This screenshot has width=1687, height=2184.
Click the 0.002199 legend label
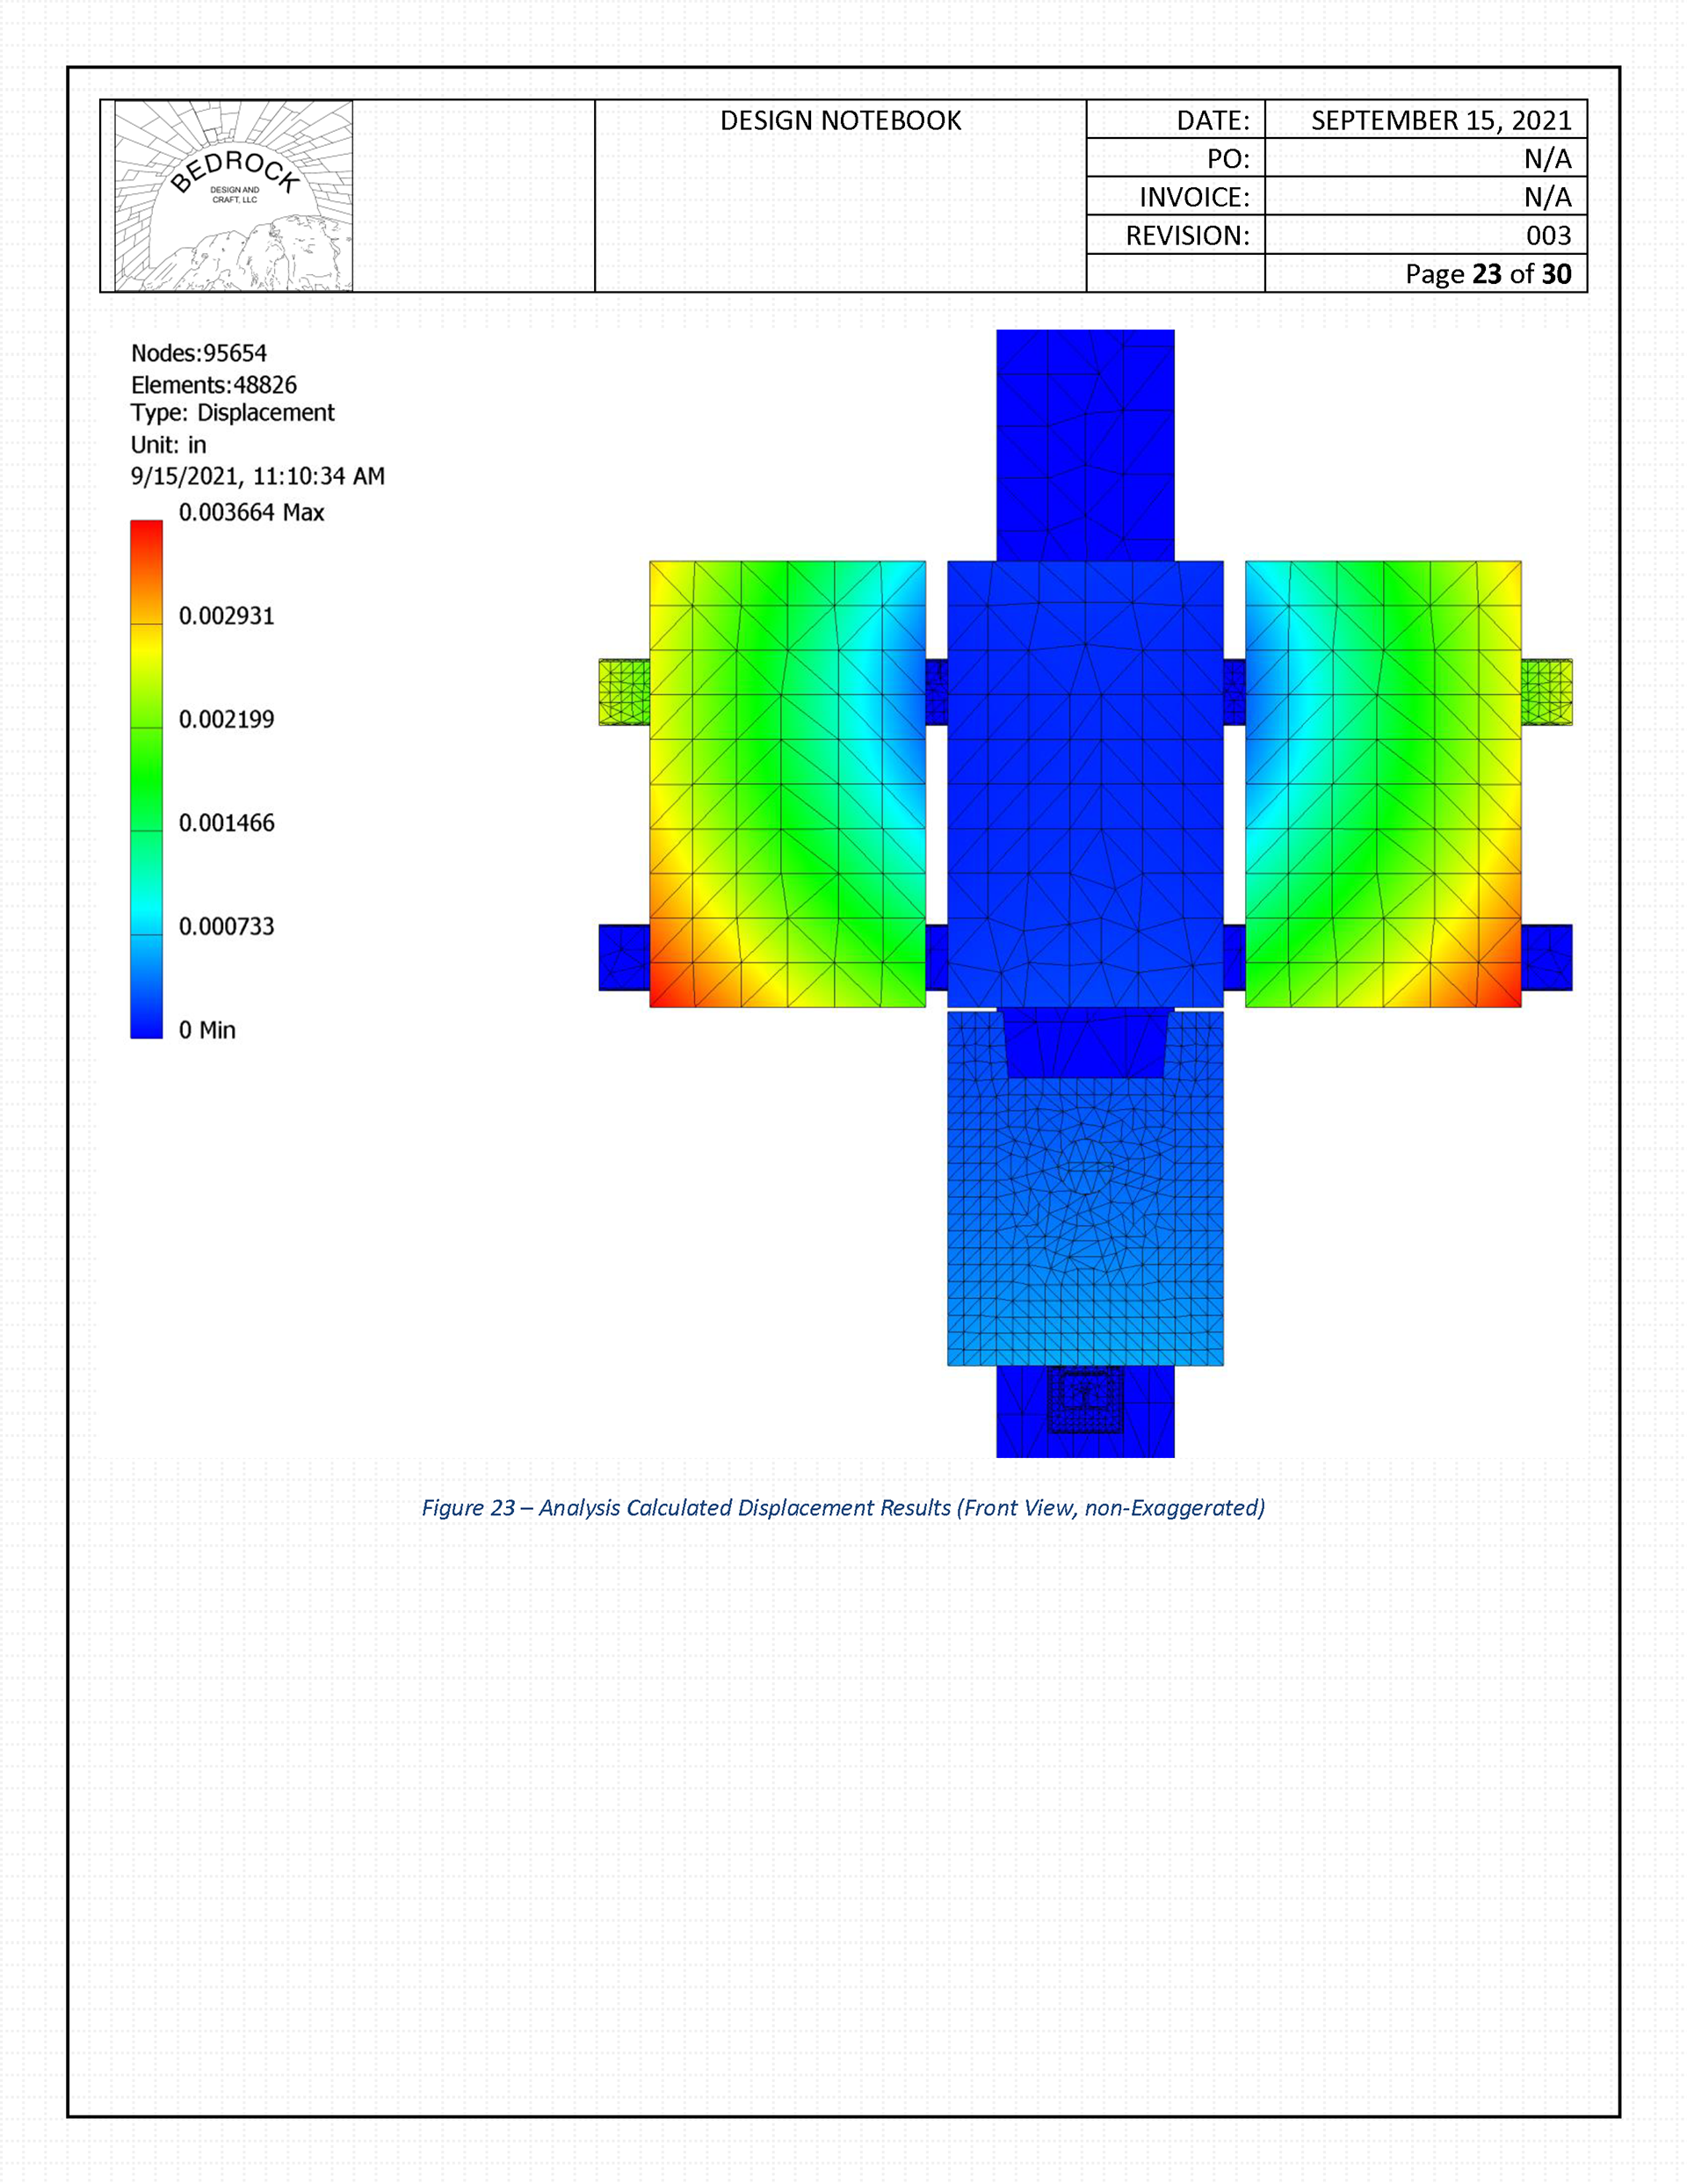click(226, 720)
